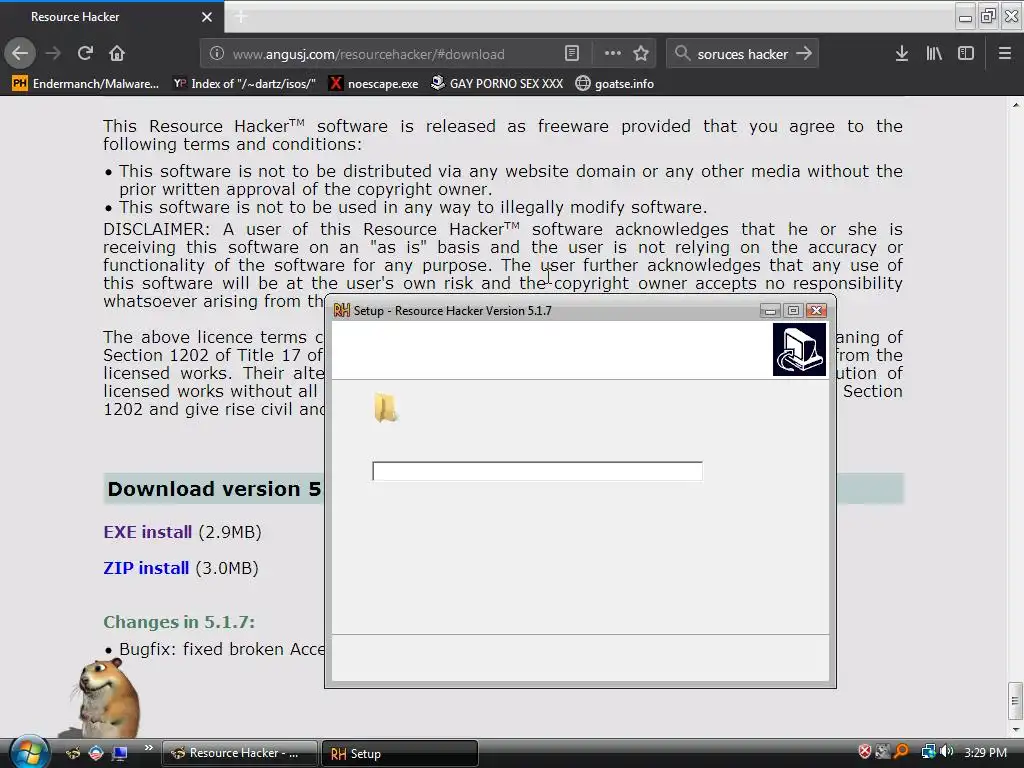Image resolution: width=1024 pixels, height=768 pixels.
Task: Switch to Resource Hacker taskbar button
Action: tap(240, 753)
